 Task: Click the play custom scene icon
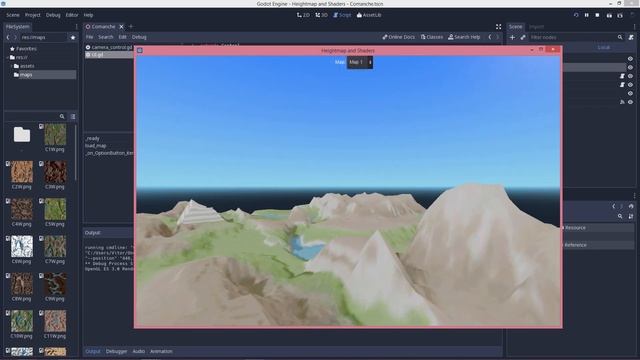tap(620, 15)
